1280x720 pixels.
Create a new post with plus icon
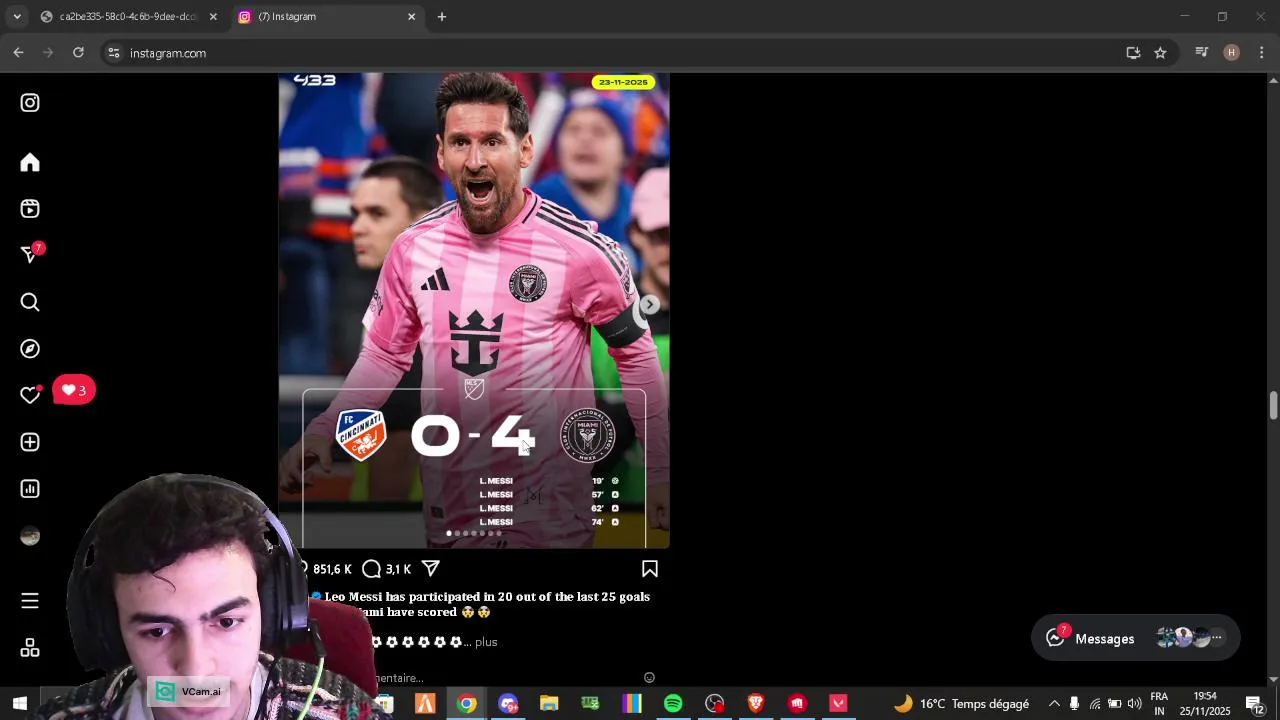point(30,442)
